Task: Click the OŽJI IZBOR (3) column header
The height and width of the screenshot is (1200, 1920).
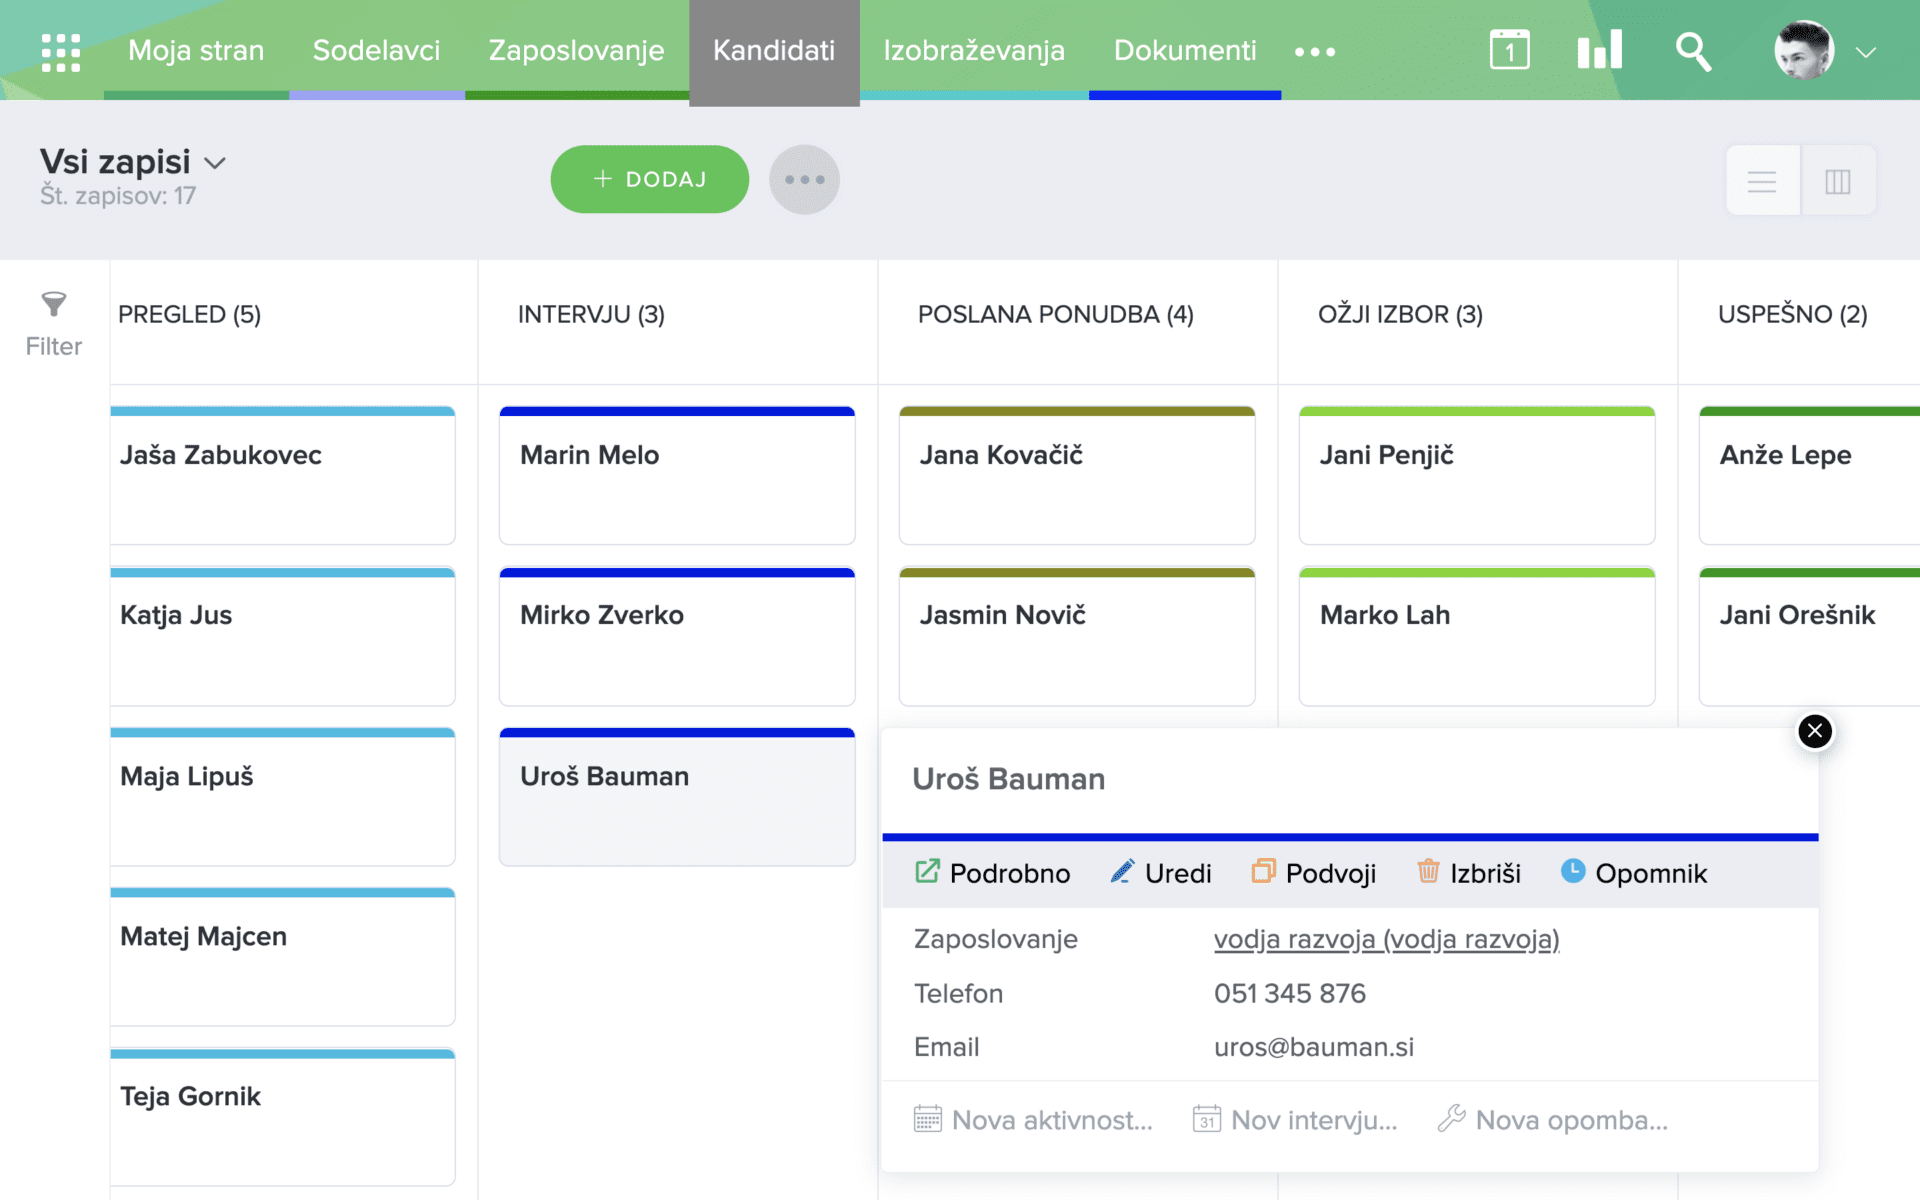Action: point(1400,314)
